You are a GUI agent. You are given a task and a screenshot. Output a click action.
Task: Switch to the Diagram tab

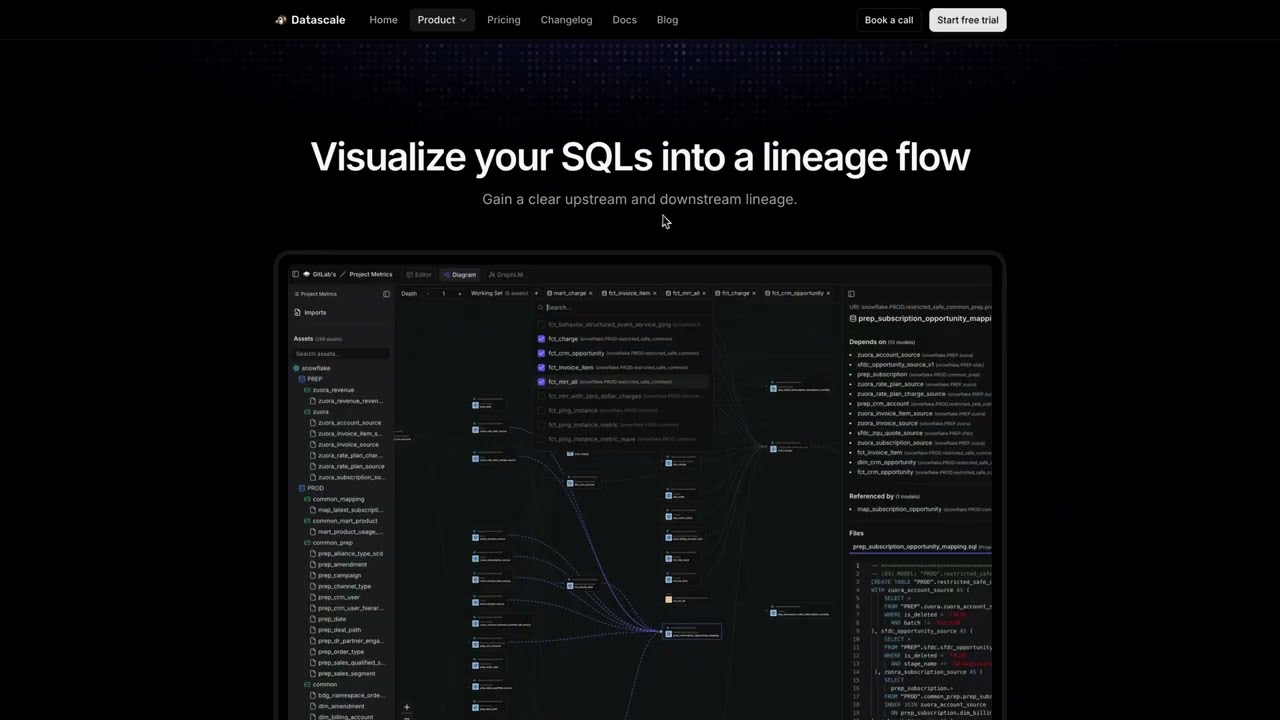460,274
